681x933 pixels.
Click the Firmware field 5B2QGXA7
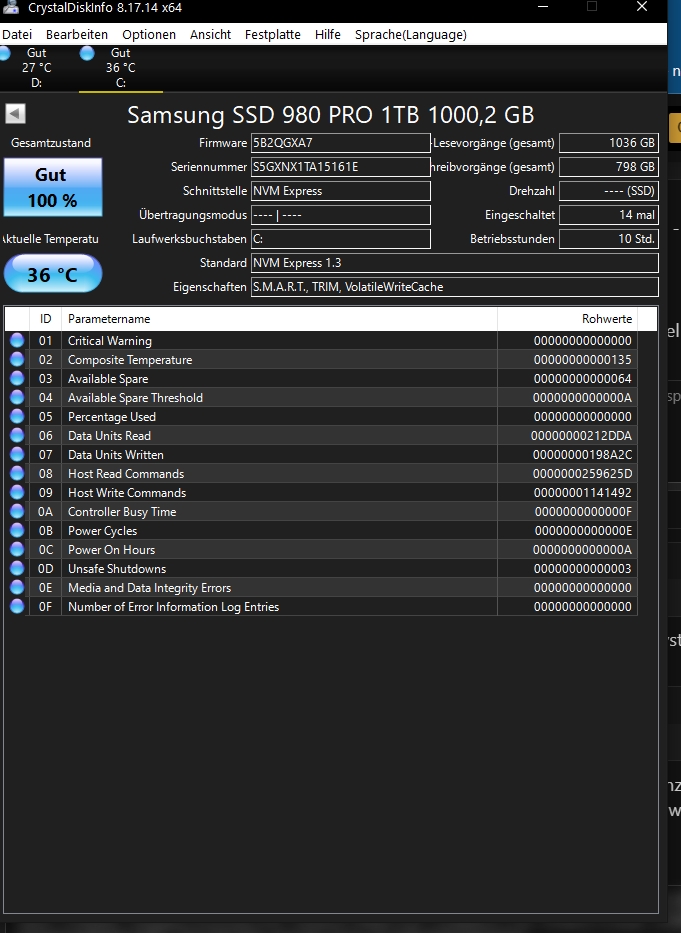340,143
